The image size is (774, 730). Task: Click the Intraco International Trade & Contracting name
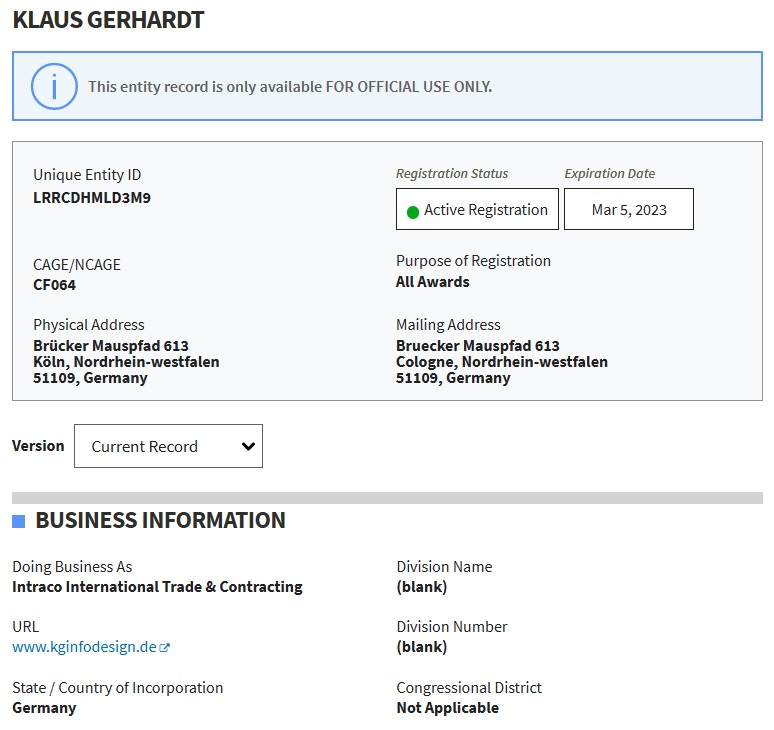(157, 587)
